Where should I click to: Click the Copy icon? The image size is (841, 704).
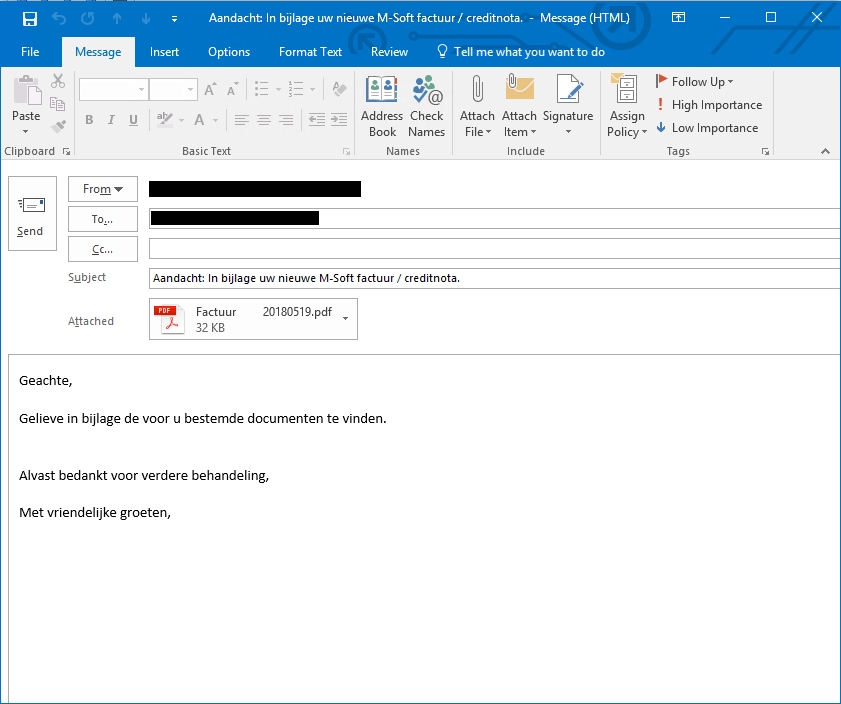point(57,103)
